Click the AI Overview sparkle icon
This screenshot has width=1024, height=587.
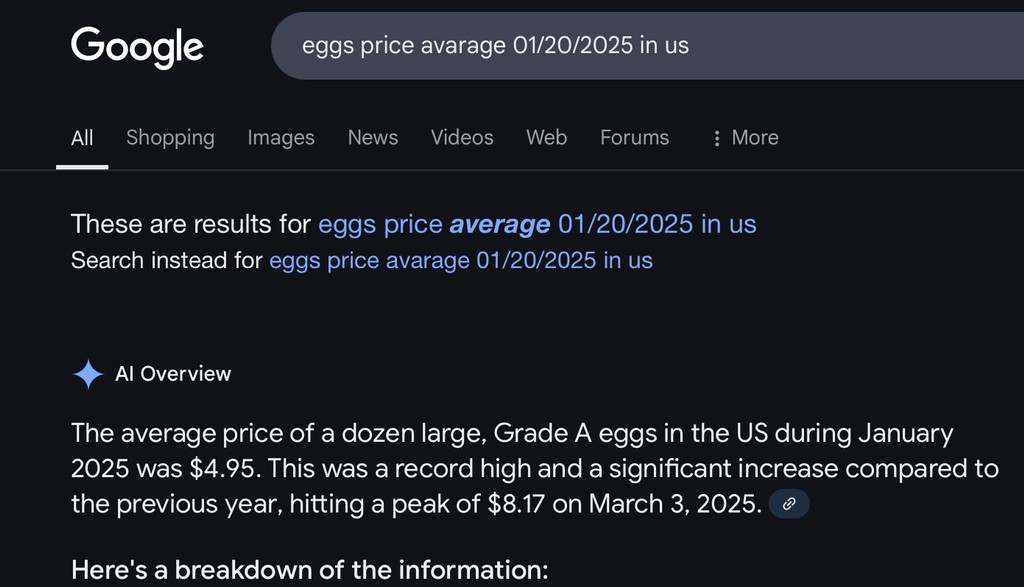pyautogui.click(x=88, y=374)
